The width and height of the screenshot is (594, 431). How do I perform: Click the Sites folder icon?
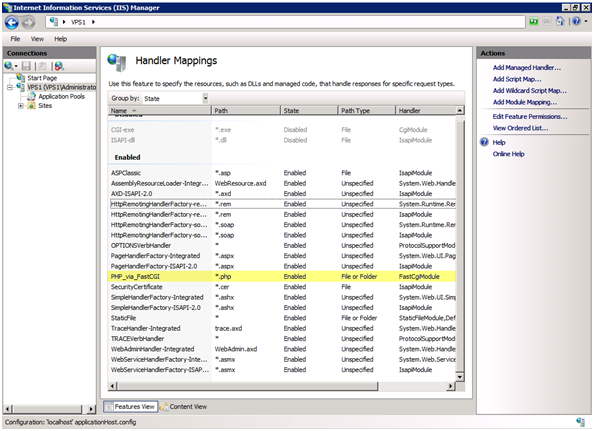(x=31, y=106)
